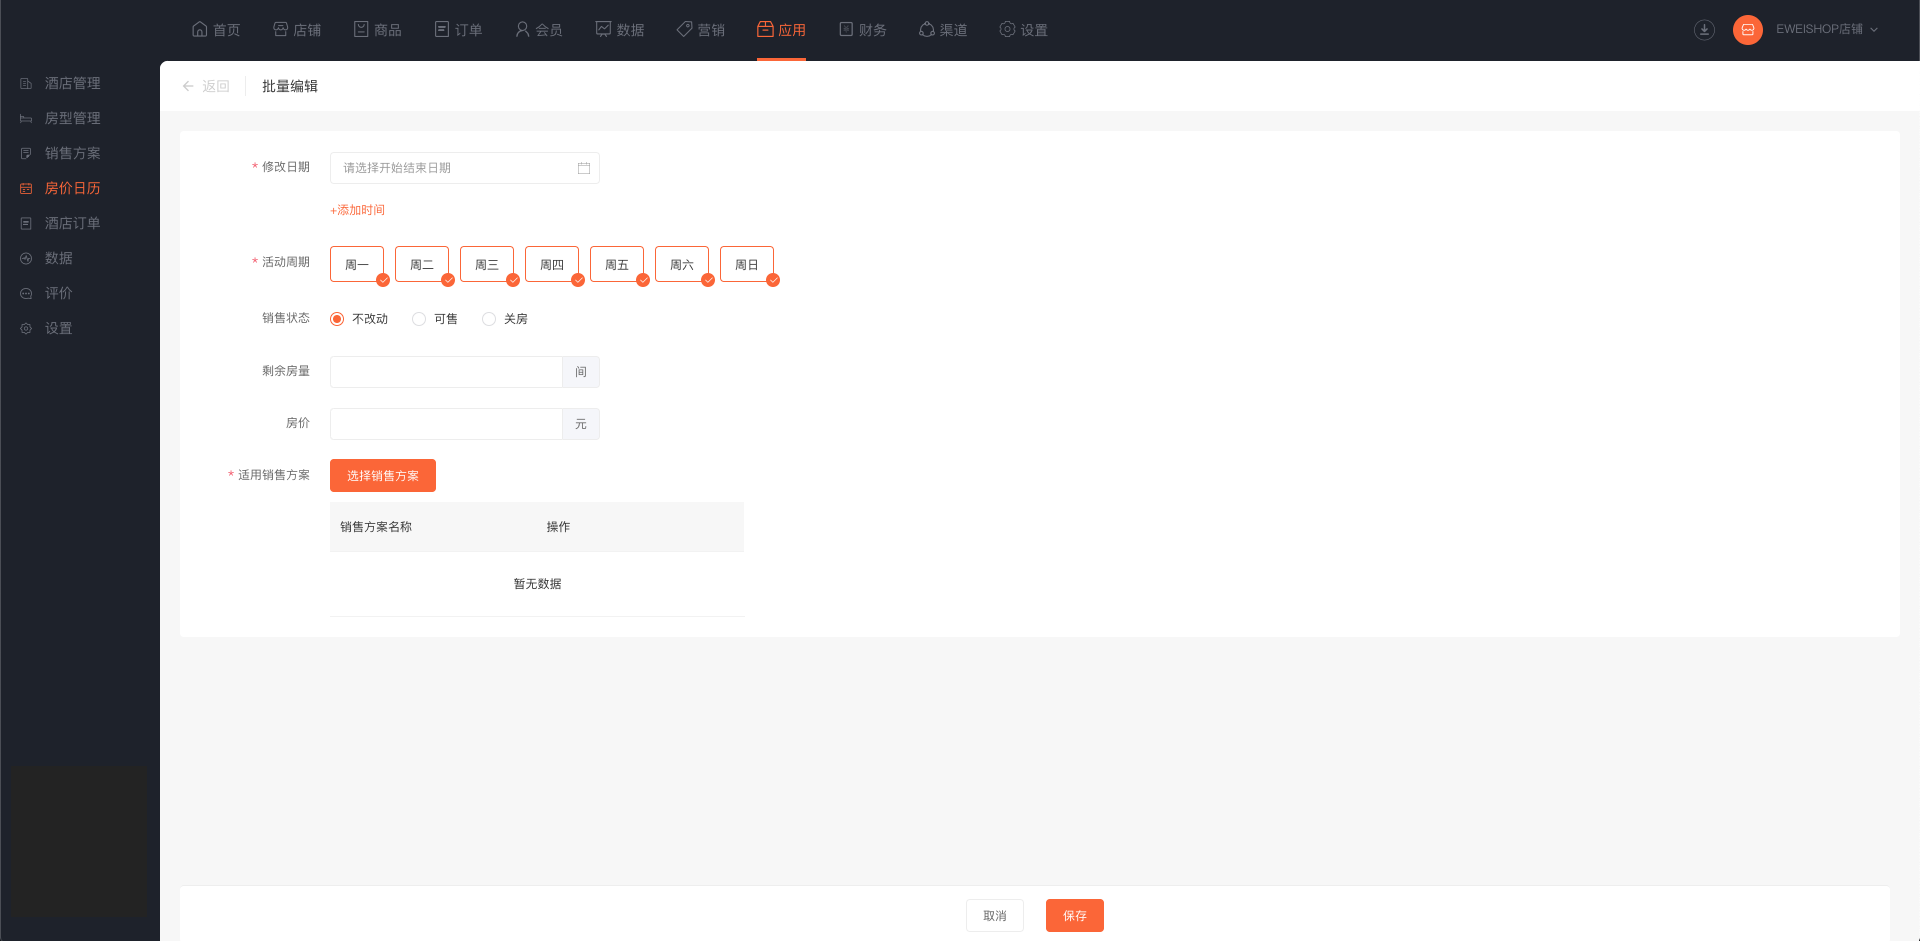Click the 应用 apps icon

(765, 29)
